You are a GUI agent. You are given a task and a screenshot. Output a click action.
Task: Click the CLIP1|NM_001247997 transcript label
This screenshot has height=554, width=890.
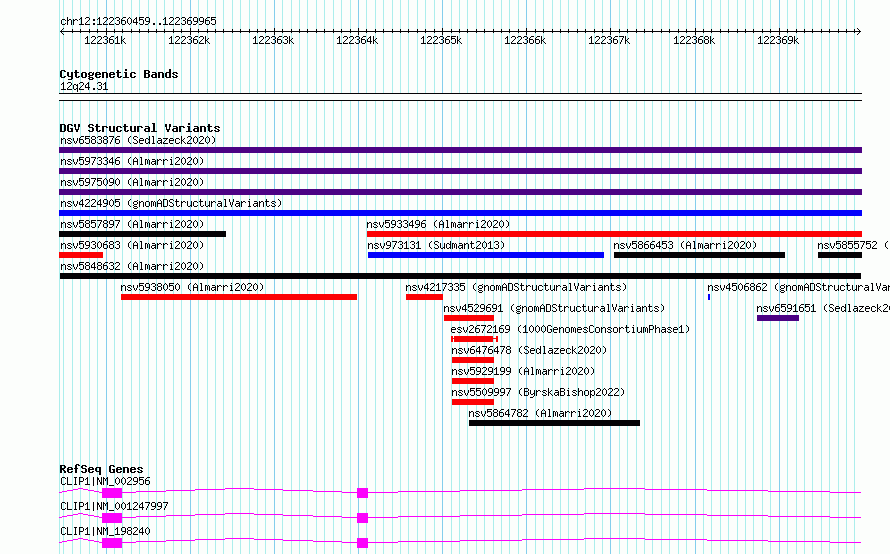point(114,506)
